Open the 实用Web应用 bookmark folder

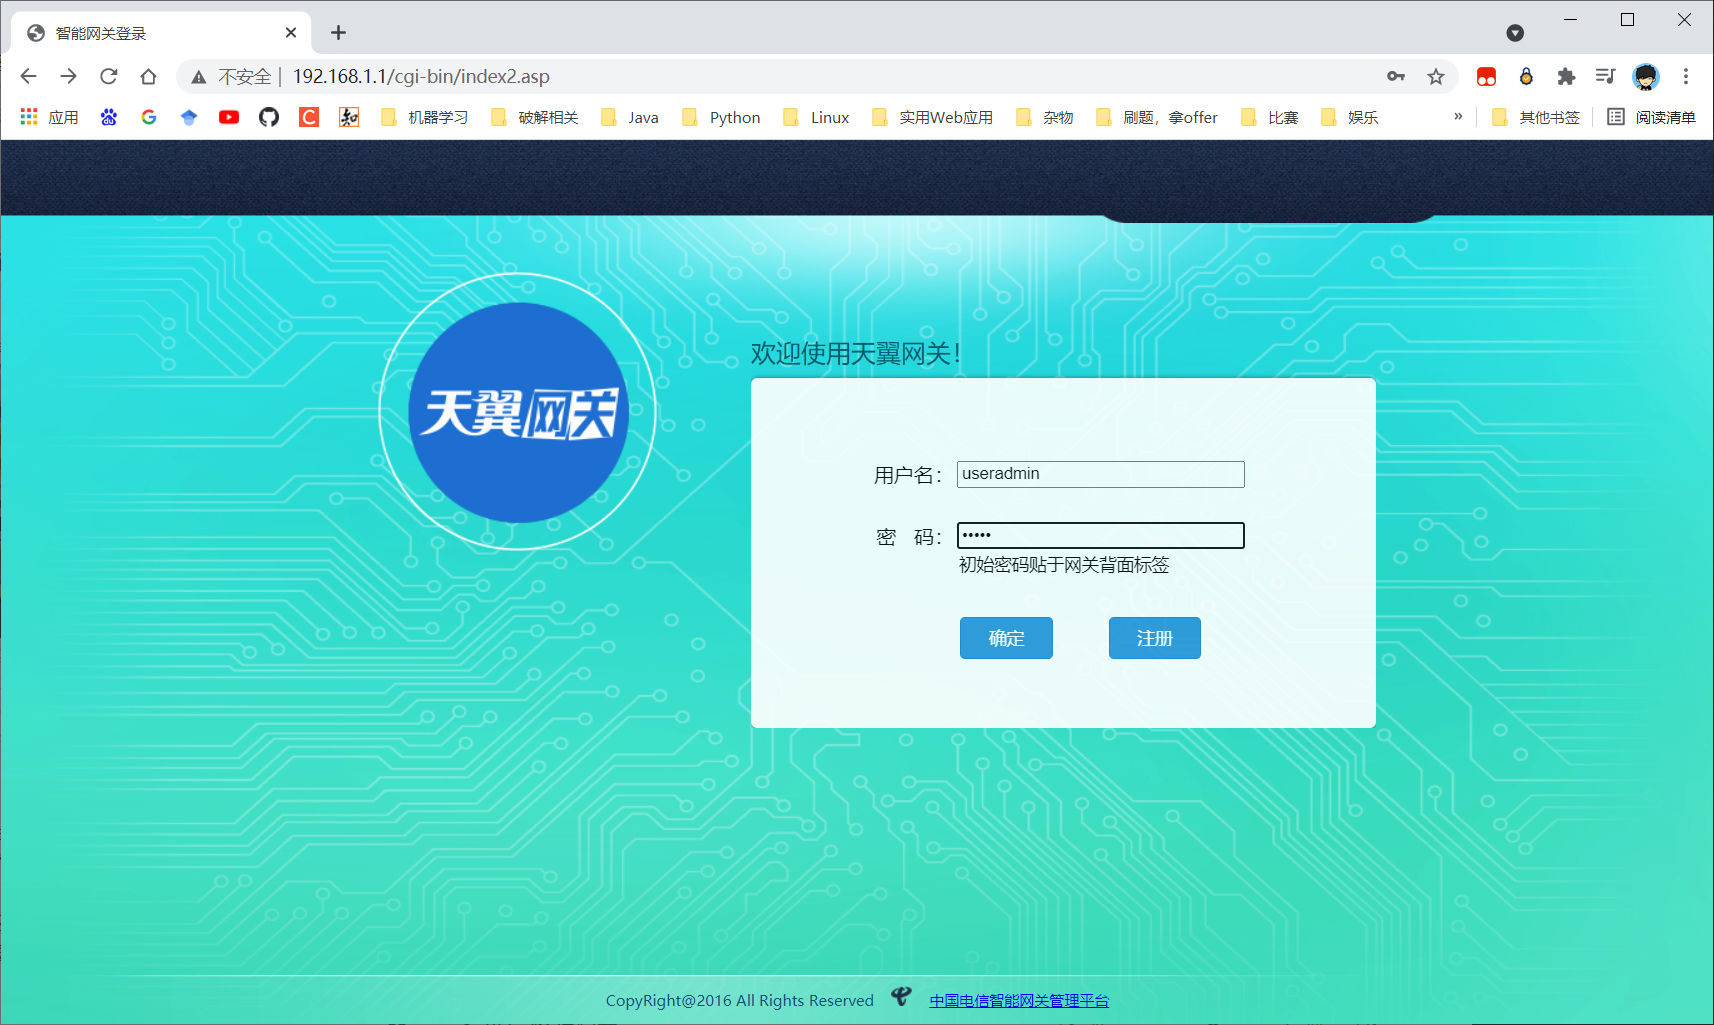932,117
